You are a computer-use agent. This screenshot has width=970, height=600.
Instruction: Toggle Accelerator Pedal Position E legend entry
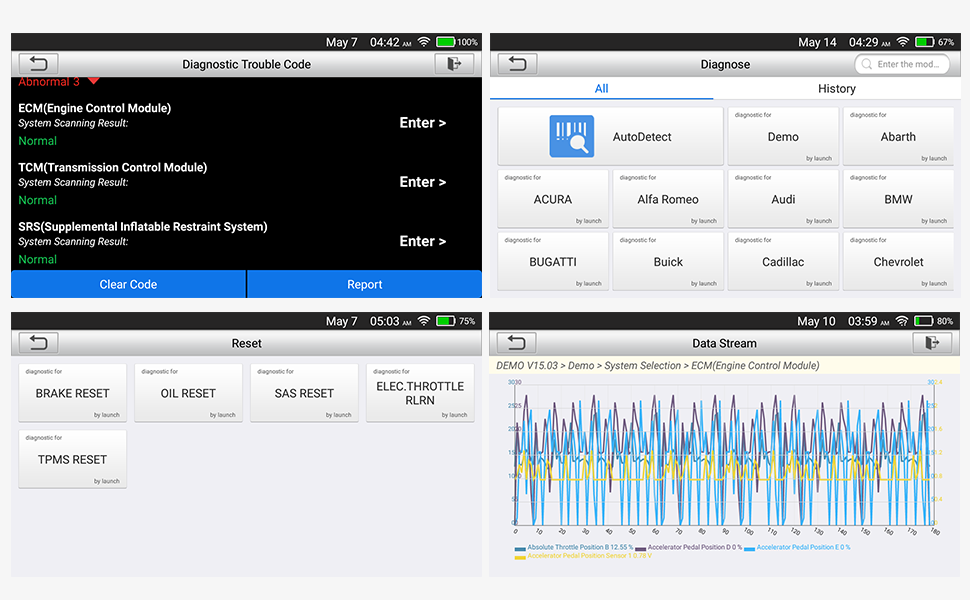pos(802,548)
